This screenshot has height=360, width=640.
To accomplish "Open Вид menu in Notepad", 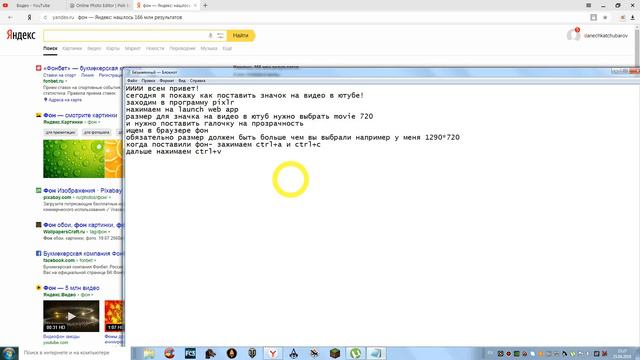I will tap(182, 81).
